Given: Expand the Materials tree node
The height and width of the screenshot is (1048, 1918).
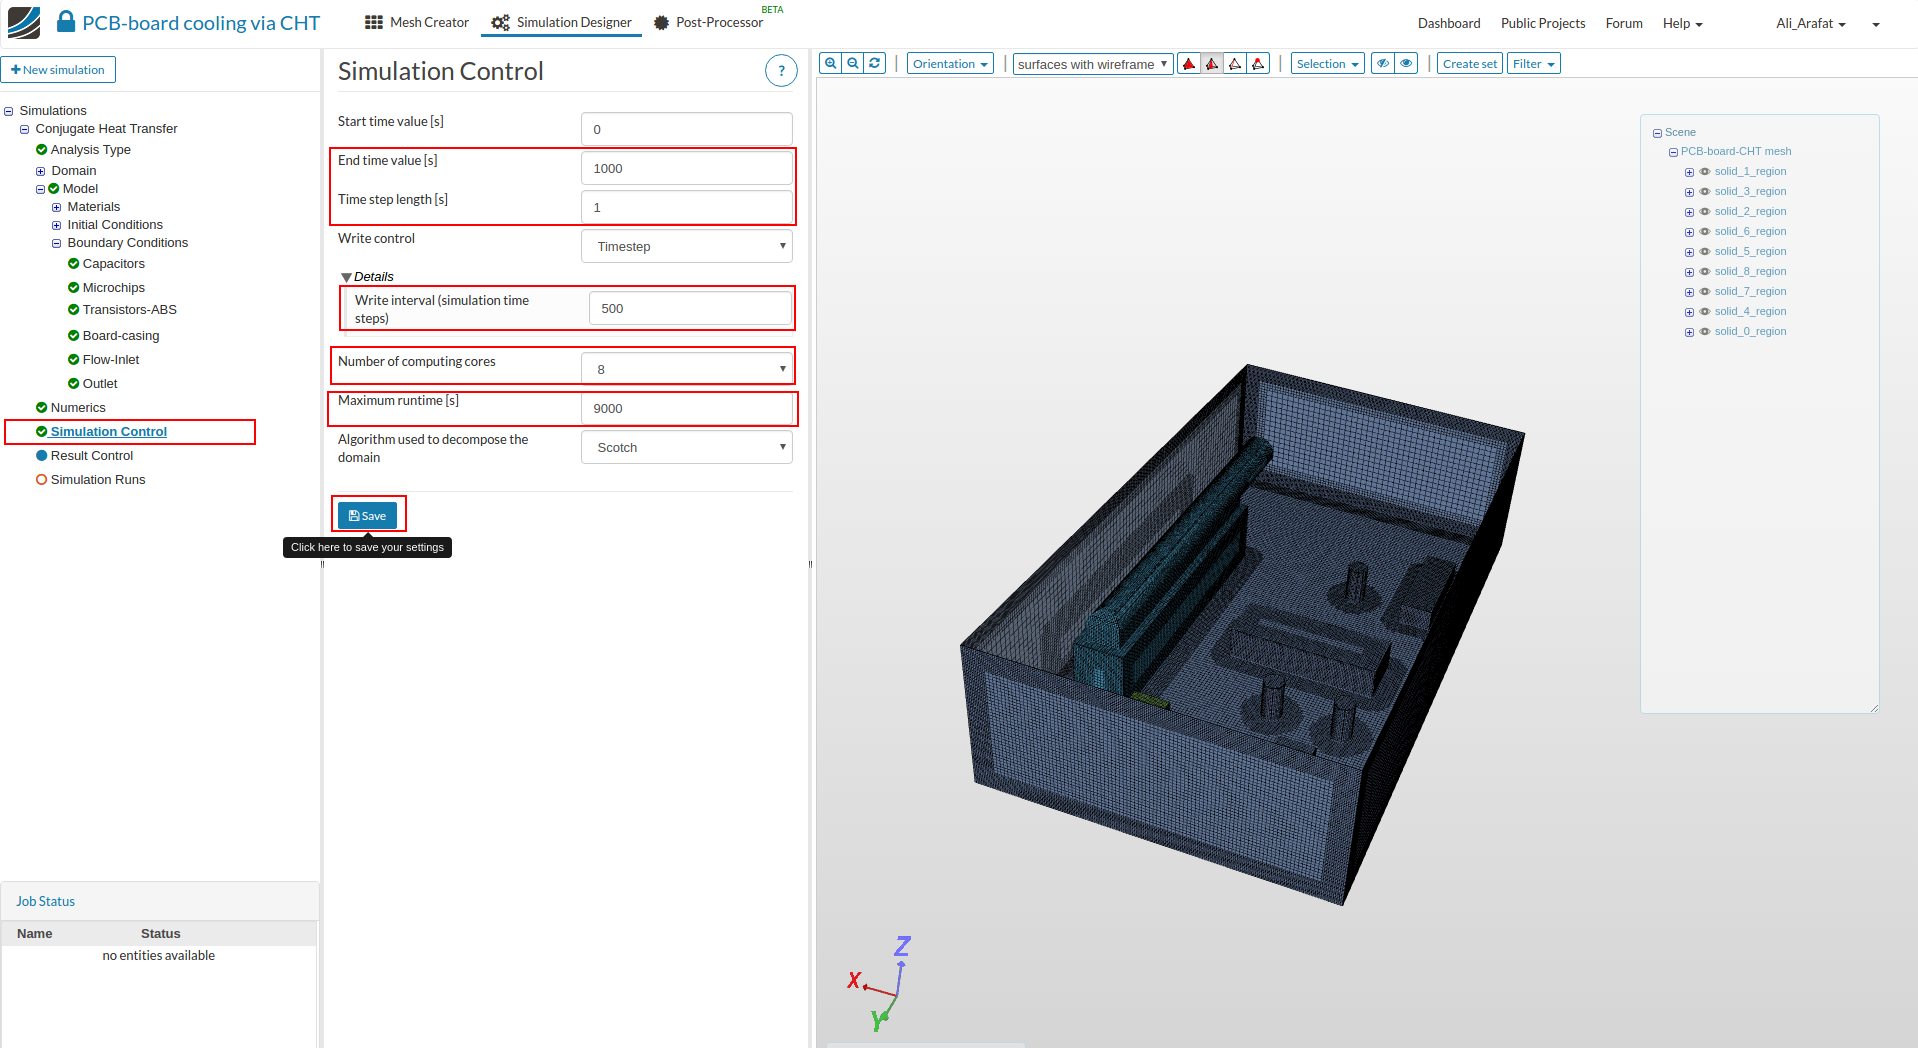Looking at the screenshot, I should pyautogui.click(x=57, y=207).
